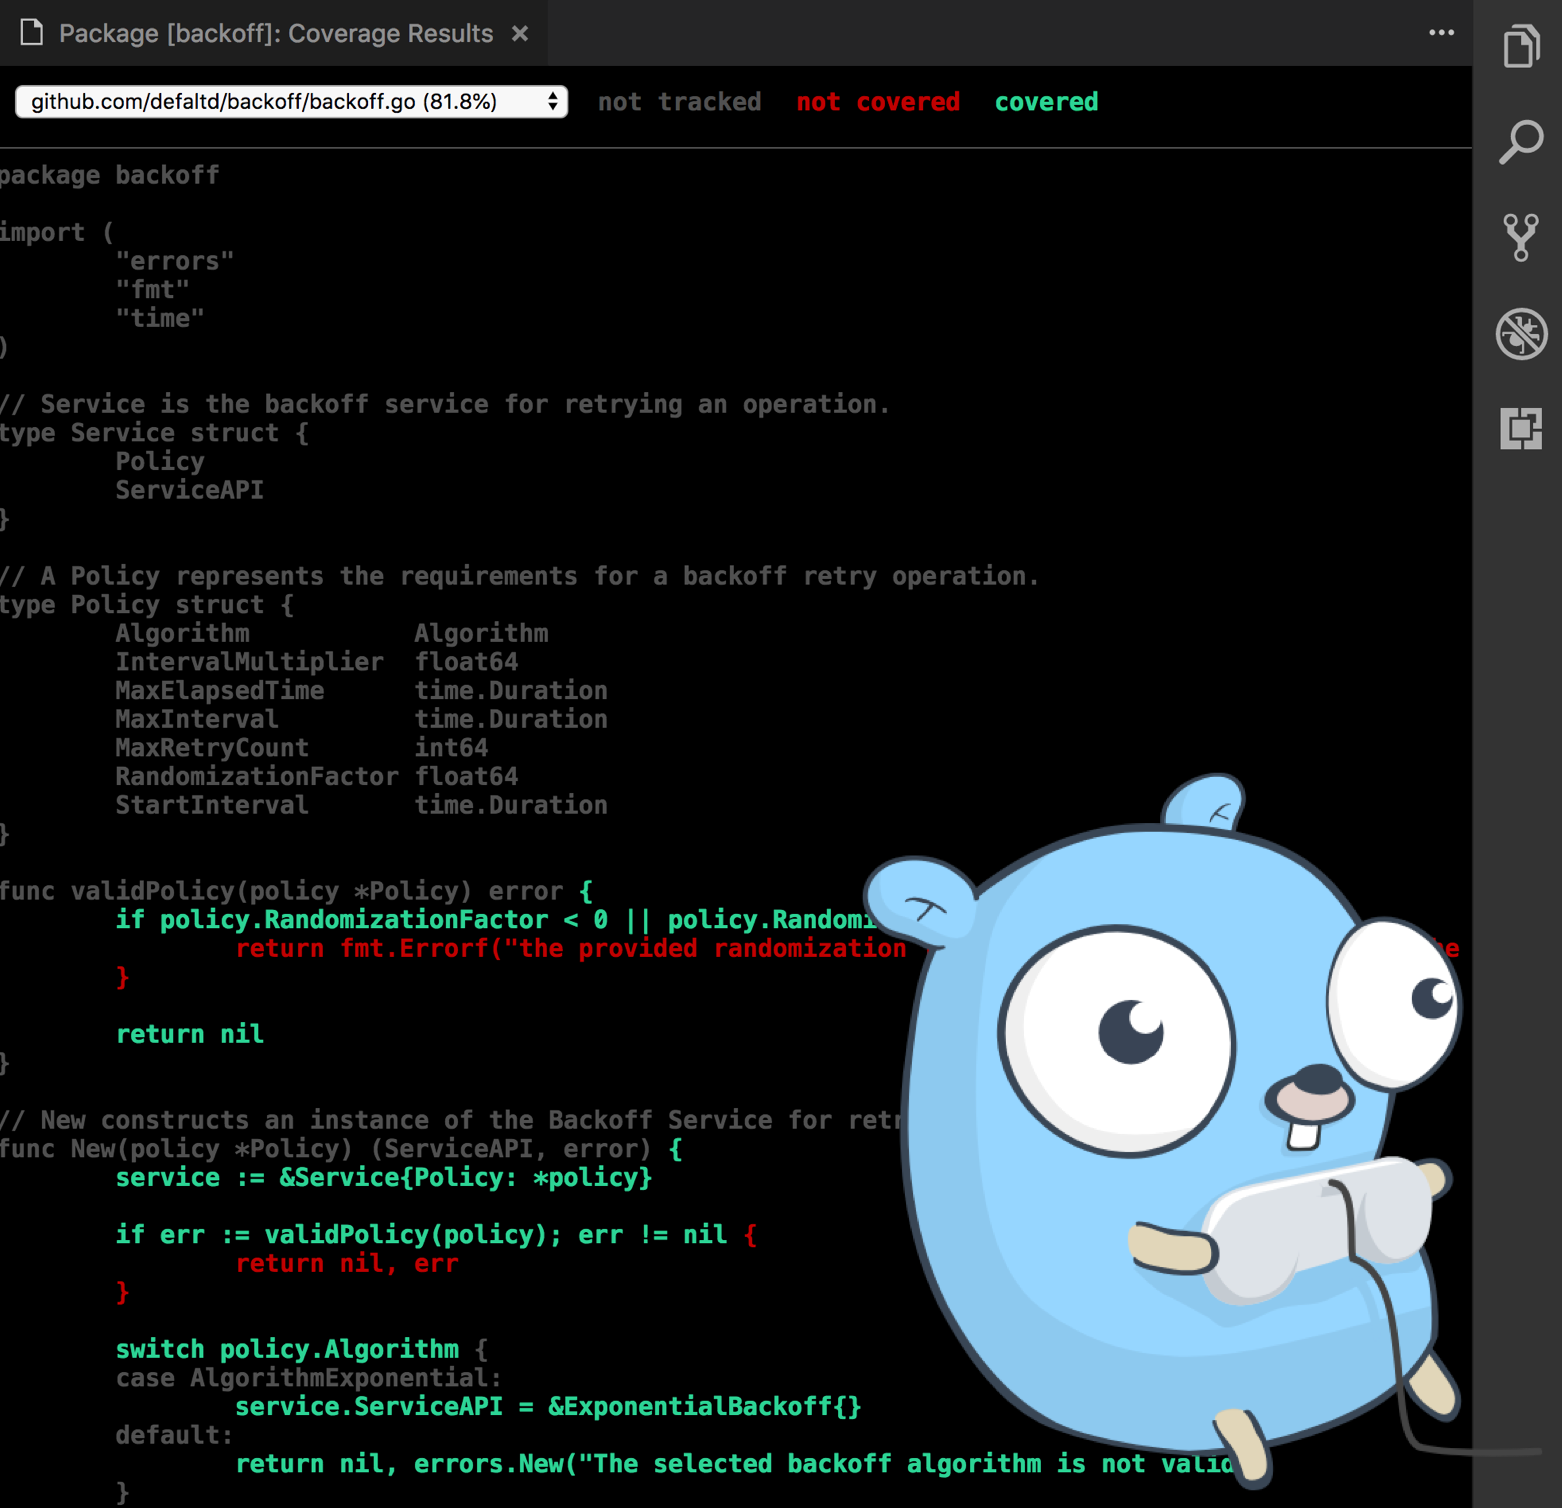Click 'func validPolicy(policy *Policy) error' line

click(x=296, y=891)
